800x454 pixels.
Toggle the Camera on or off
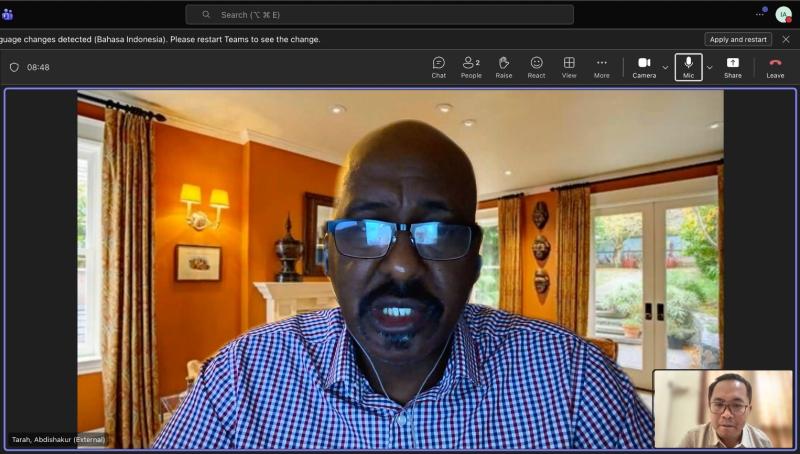(644, 67)
